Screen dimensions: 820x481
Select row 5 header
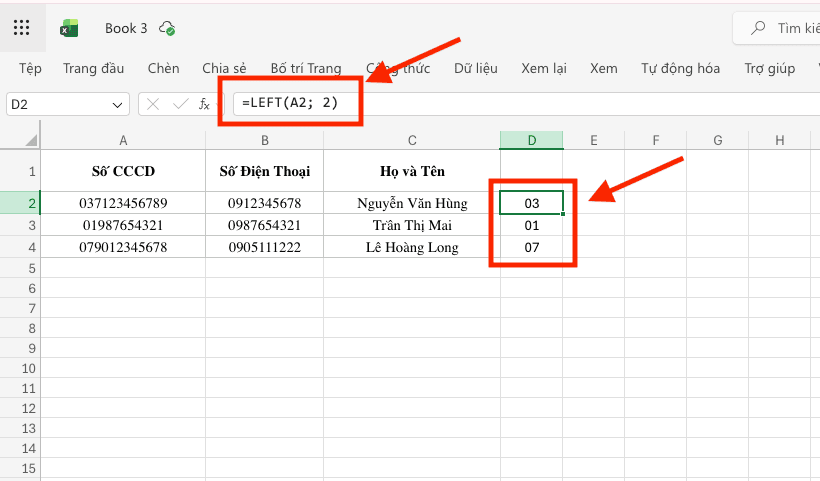click(20, 268)
